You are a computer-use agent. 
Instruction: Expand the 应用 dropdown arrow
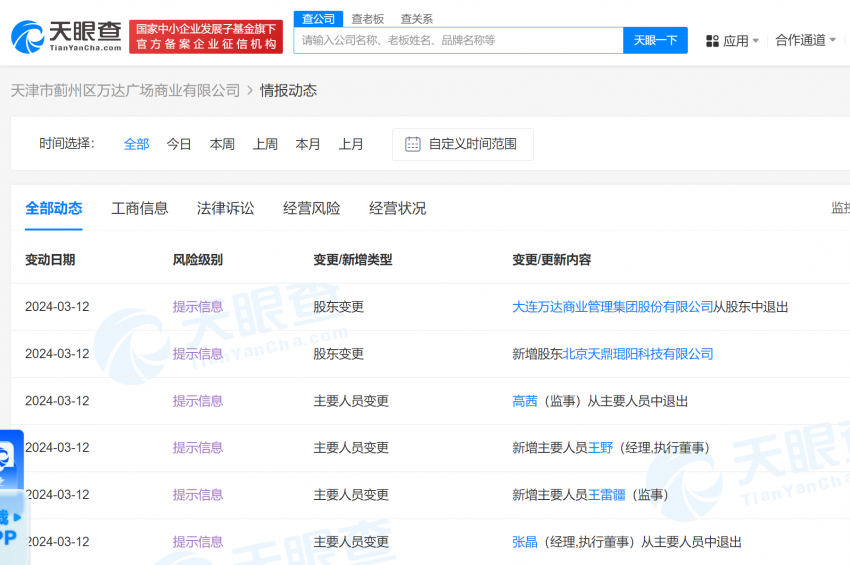pos(756,41)
